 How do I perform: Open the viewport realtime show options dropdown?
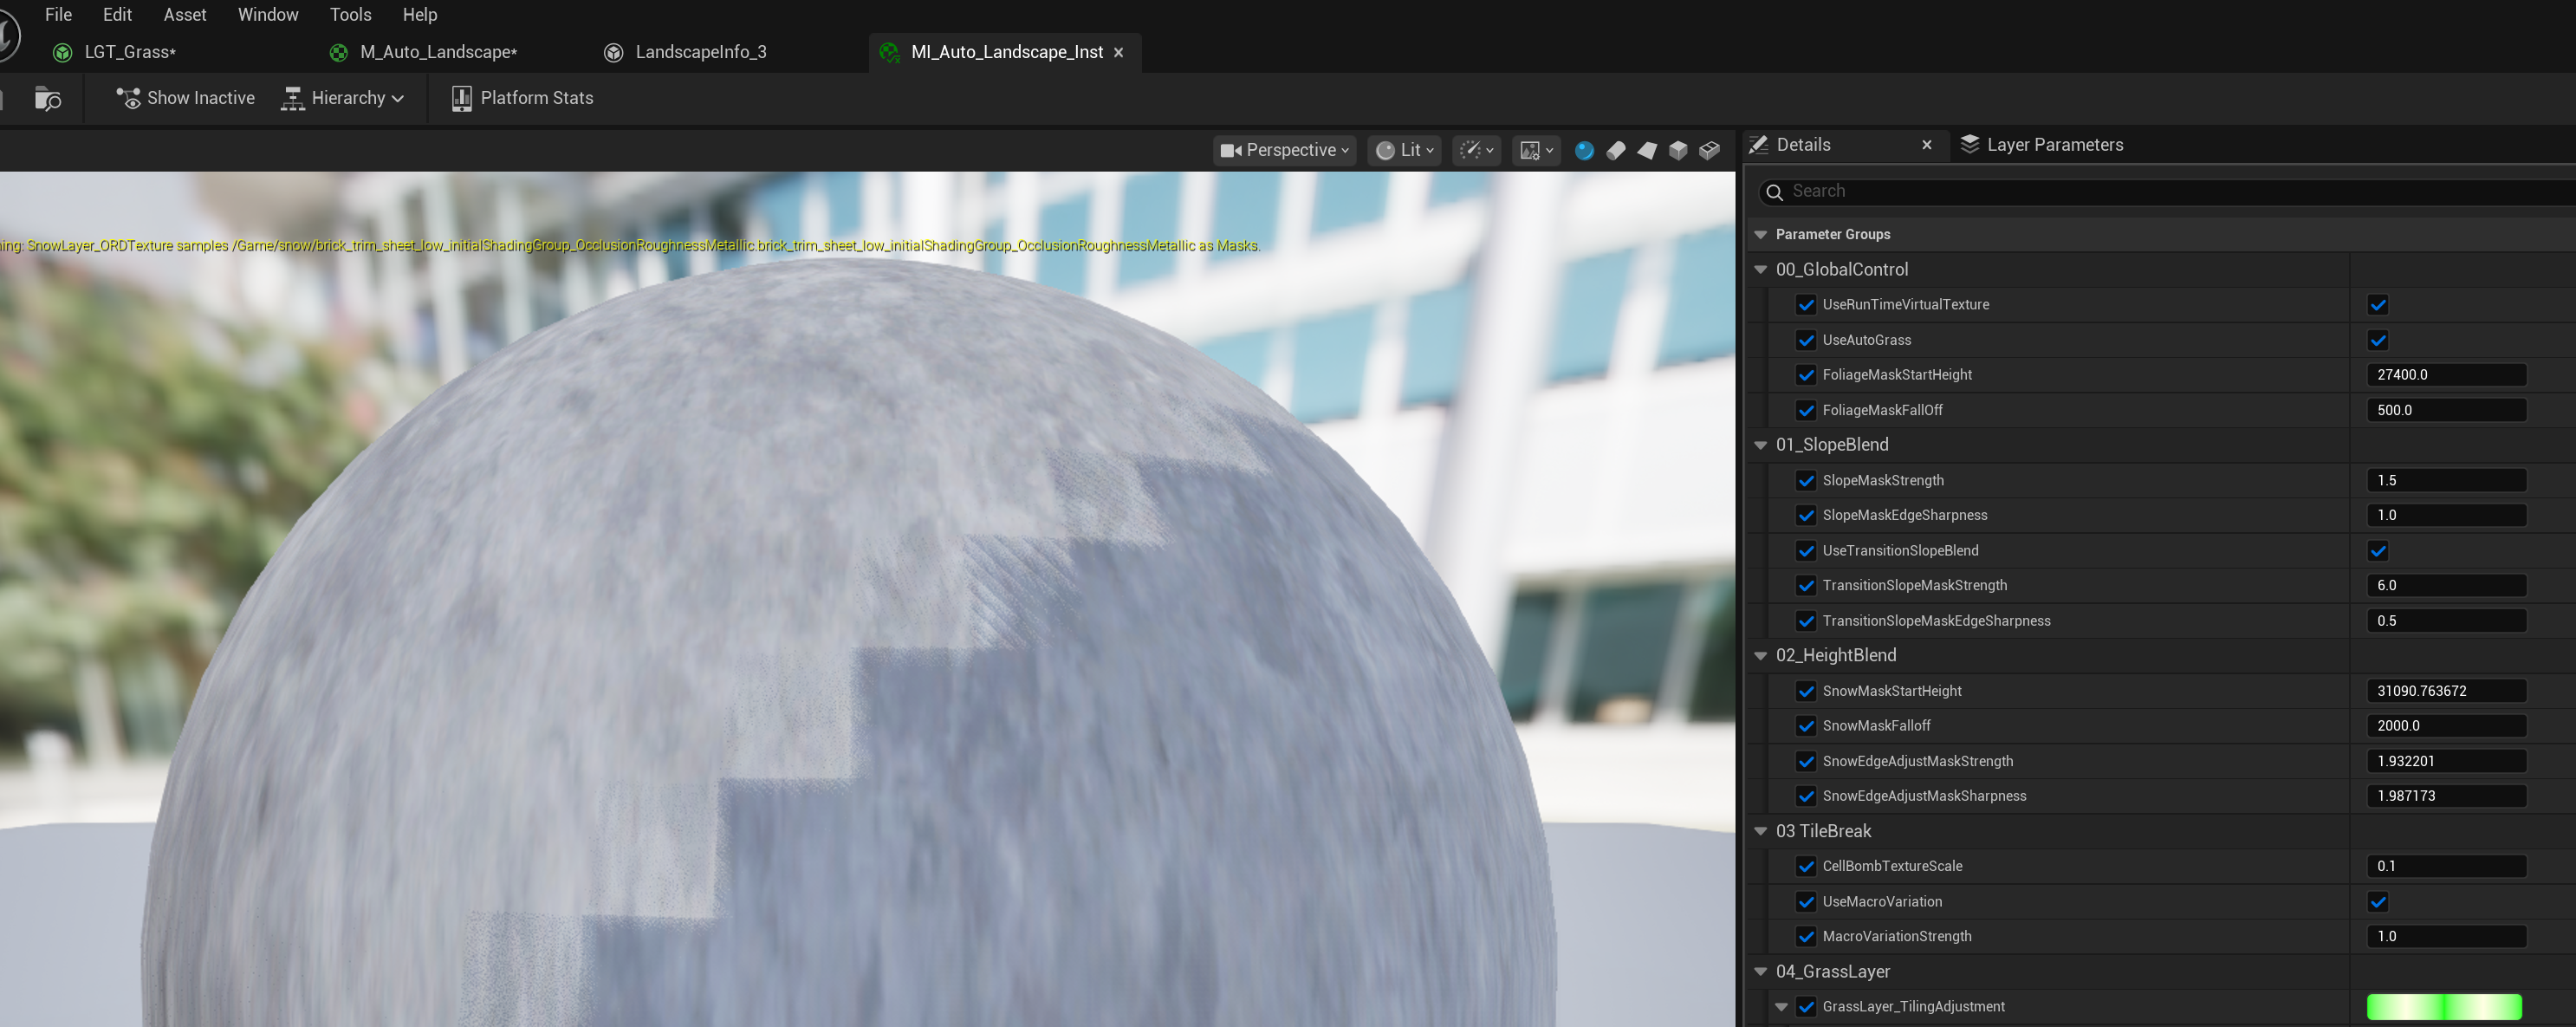point(1476,150)
